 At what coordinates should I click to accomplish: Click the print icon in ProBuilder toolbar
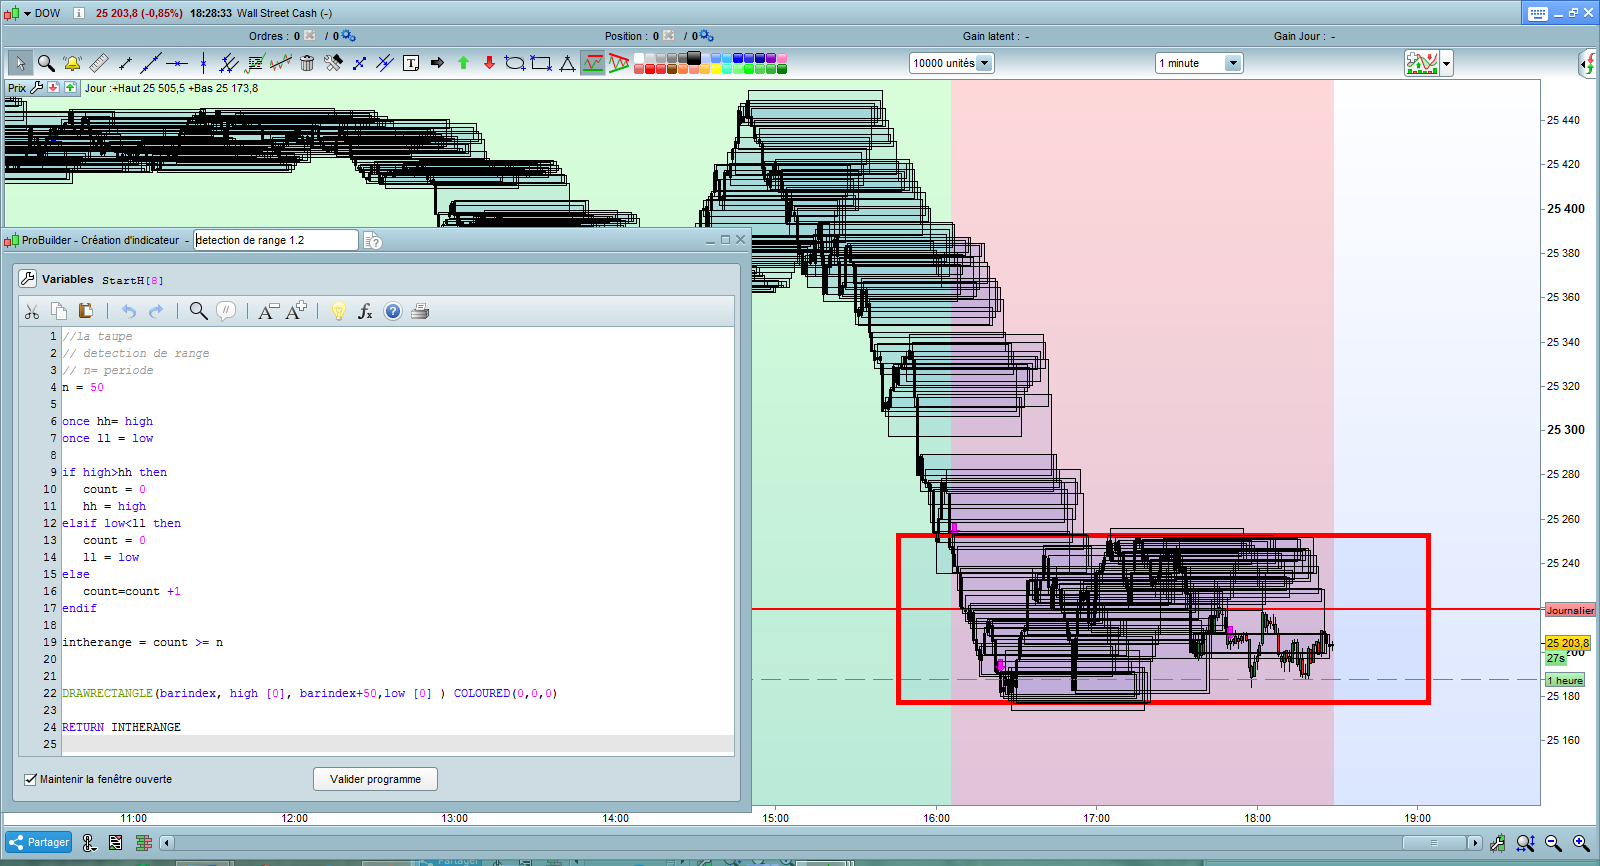[x=420, y=311]
